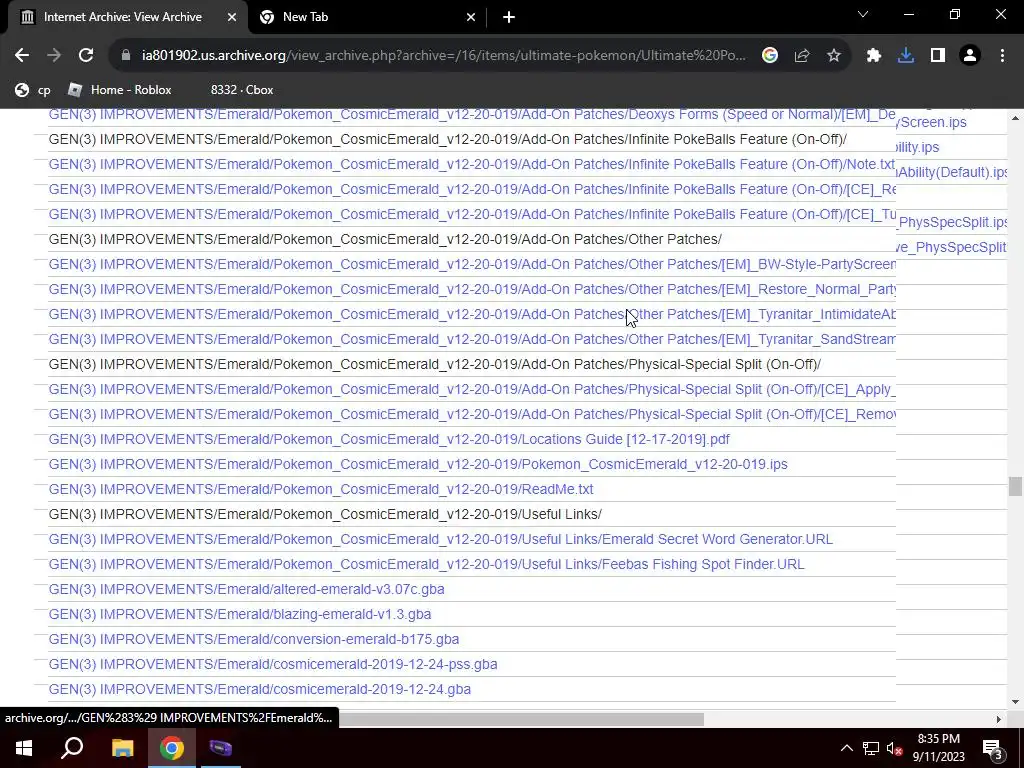Screen dimensions: 1024x768
Task: Open the Infinite PokeBalls [CE]_Tu patch link
Action: click(472, 214)
